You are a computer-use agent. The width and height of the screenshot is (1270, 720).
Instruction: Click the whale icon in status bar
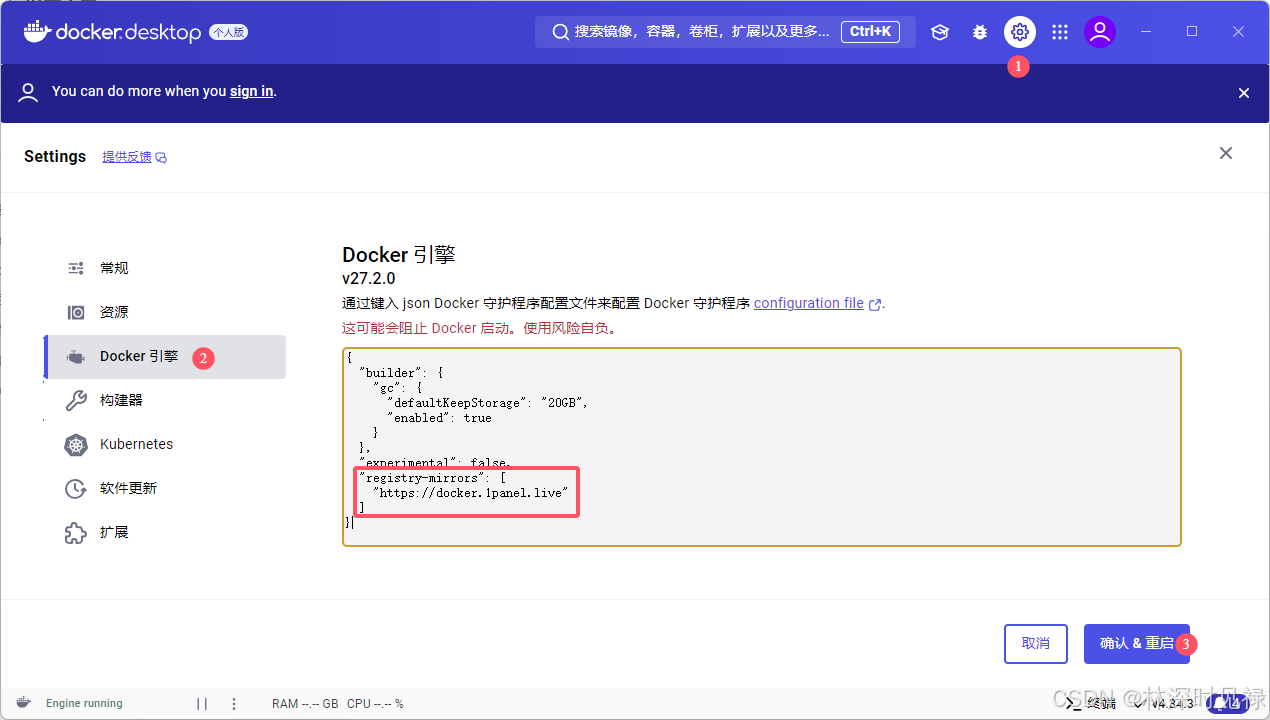[x=24, y=703]
